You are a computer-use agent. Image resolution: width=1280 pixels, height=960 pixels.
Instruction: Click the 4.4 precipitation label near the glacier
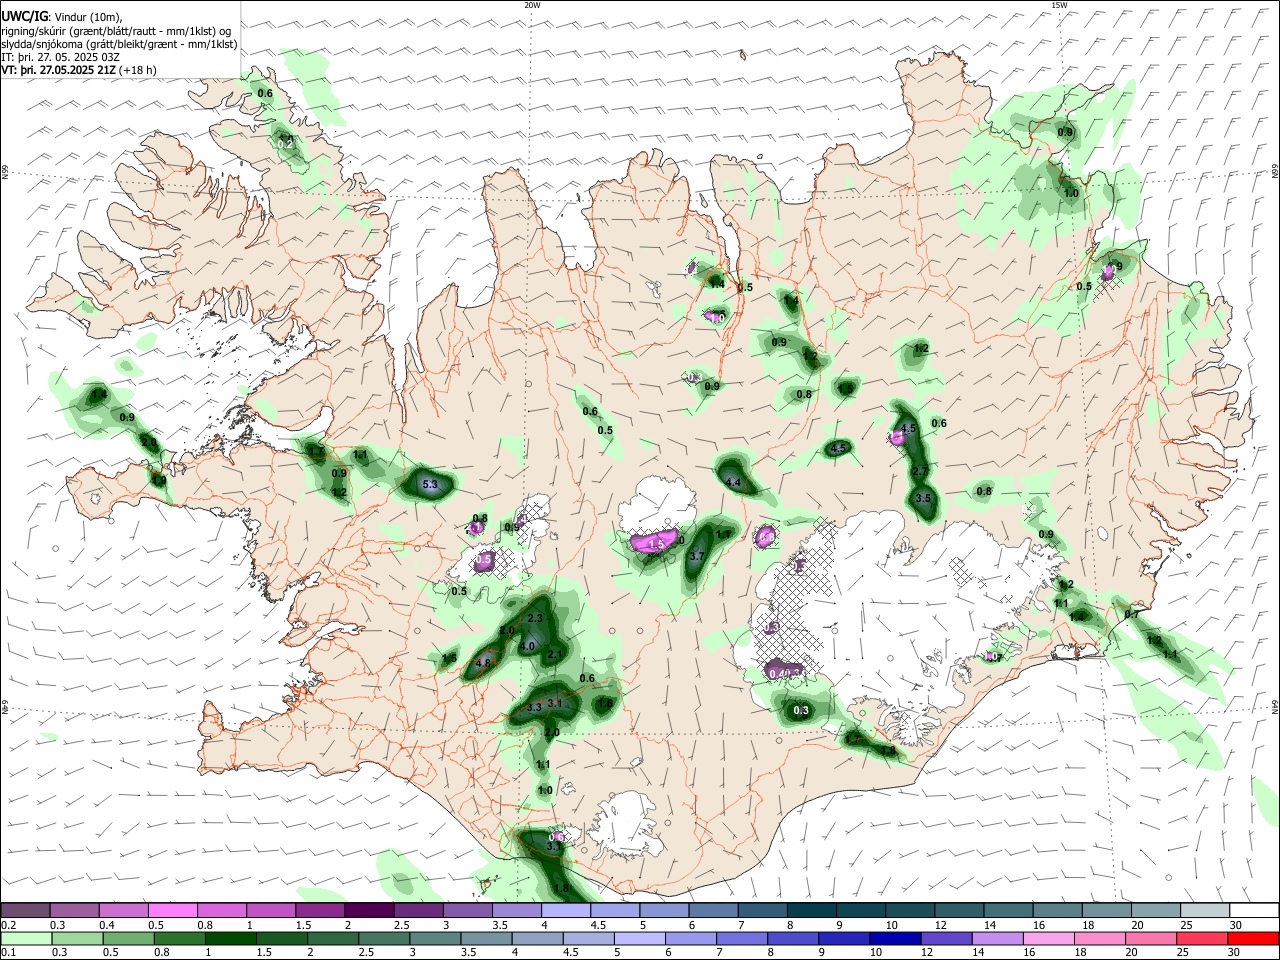(x=733, y=483)
